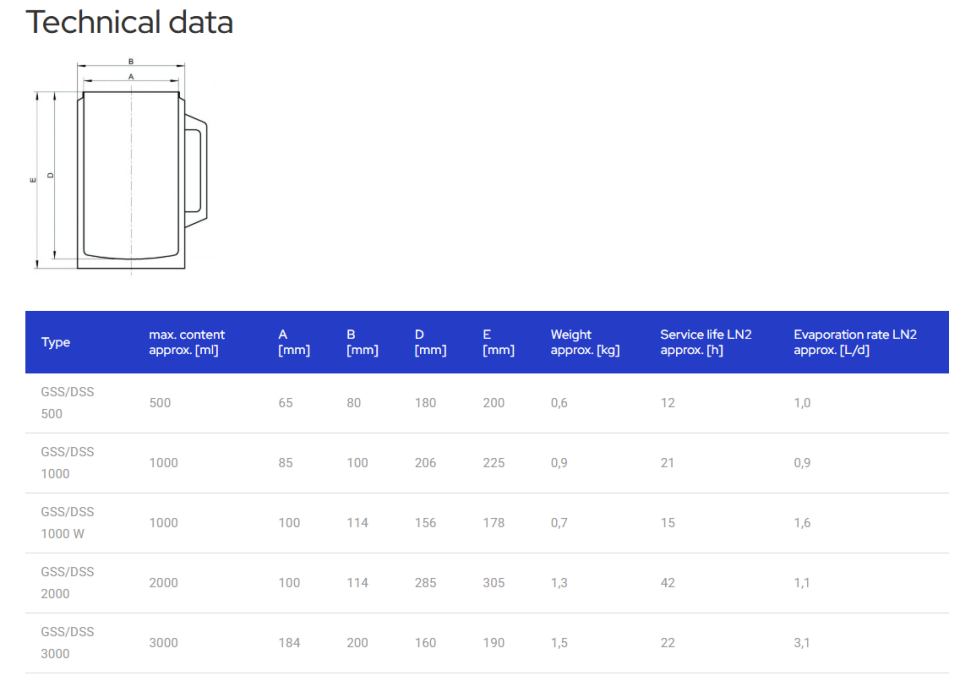960x681 pixels.
Task: Click the D [mm] column header
Action: [430, 342]
